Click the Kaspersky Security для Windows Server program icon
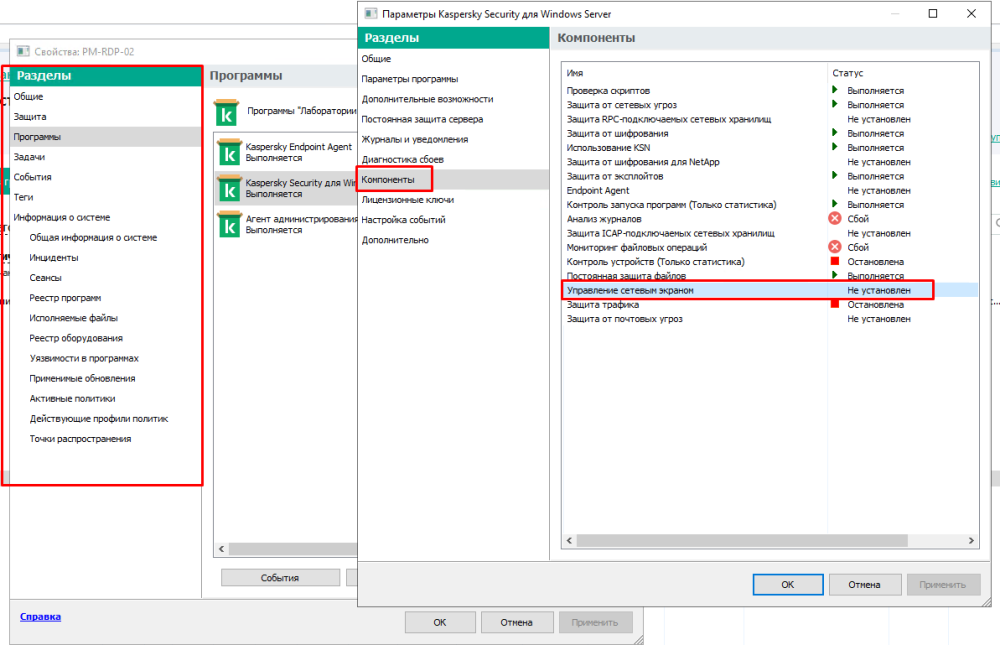 coord(229,188)
